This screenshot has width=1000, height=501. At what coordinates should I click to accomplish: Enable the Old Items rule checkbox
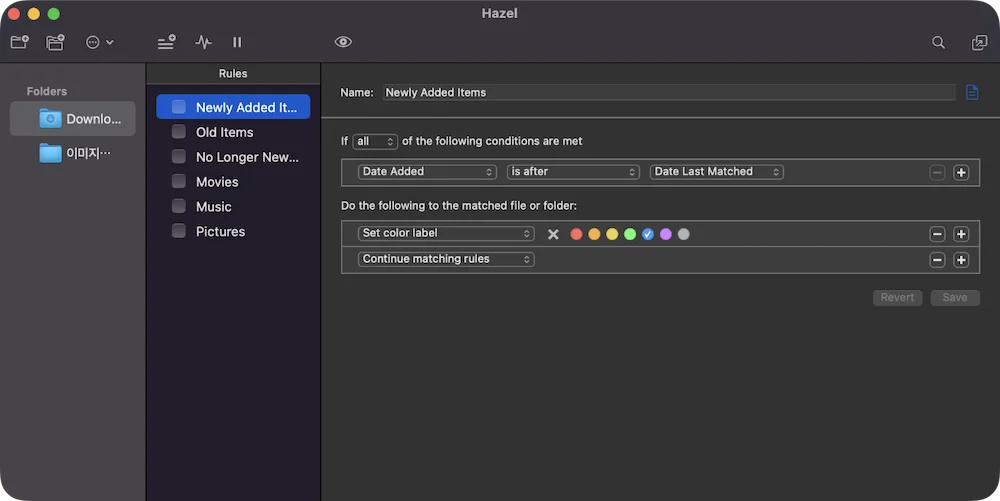[x=179, y=132]
